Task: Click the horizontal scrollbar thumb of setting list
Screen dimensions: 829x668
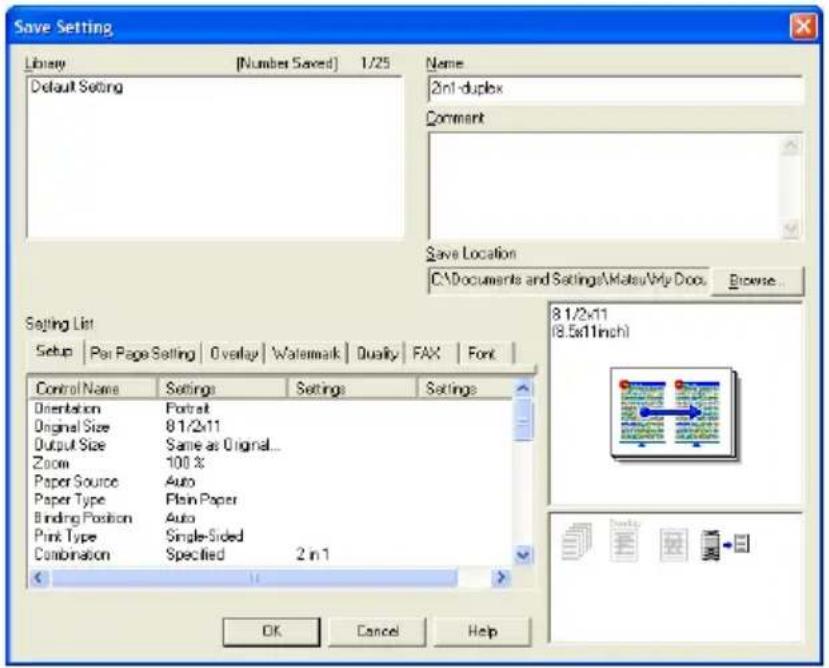Action: click(x=254, y=578)
